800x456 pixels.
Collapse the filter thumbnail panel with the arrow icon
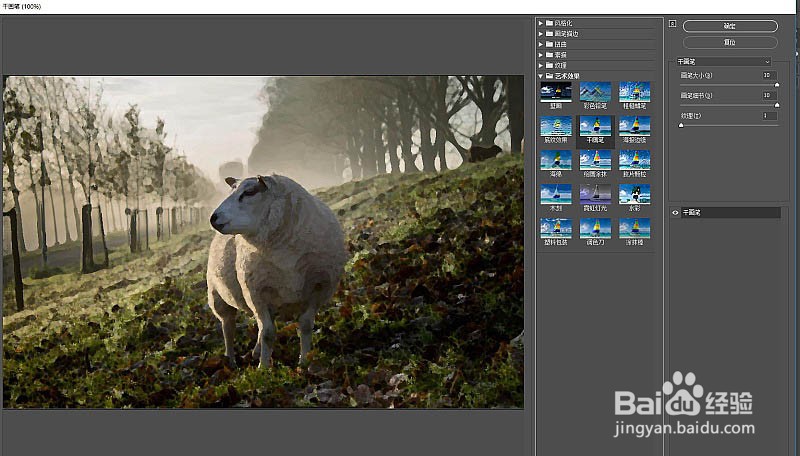[x=672, y=23]
